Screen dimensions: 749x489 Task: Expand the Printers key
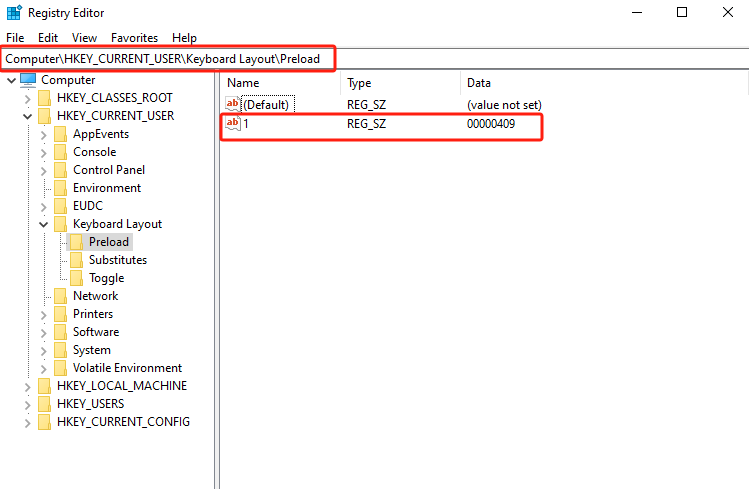coord(43,315)
